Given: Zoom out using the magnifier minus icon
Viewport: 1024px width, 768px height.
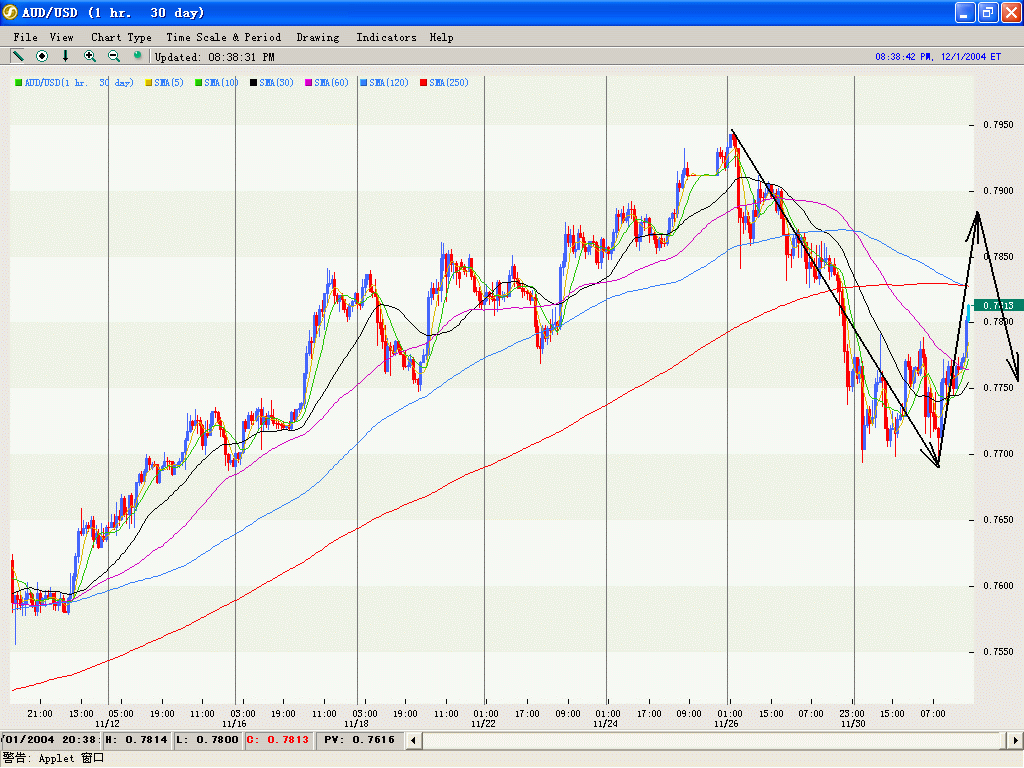Looking at the screenshot, I should tap(114, 56).
